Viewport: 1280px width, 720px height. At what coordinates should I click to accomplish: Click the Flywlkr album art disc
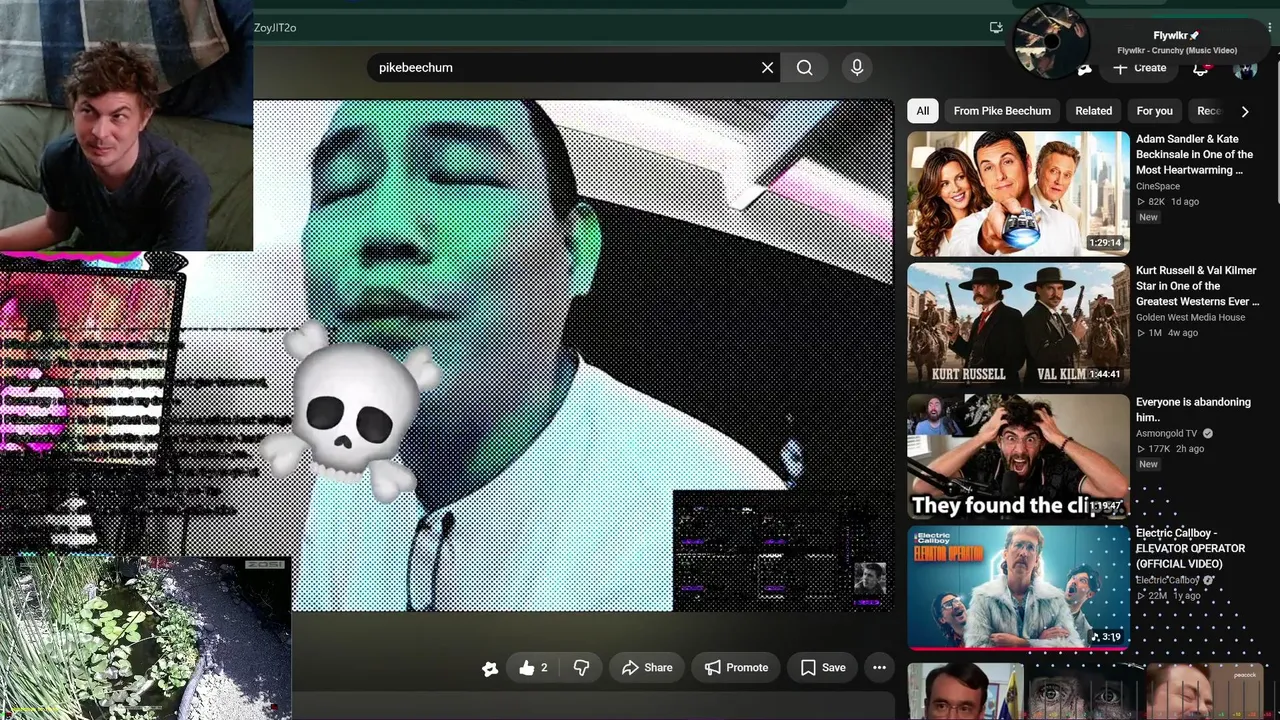[x=1051, y=41]
